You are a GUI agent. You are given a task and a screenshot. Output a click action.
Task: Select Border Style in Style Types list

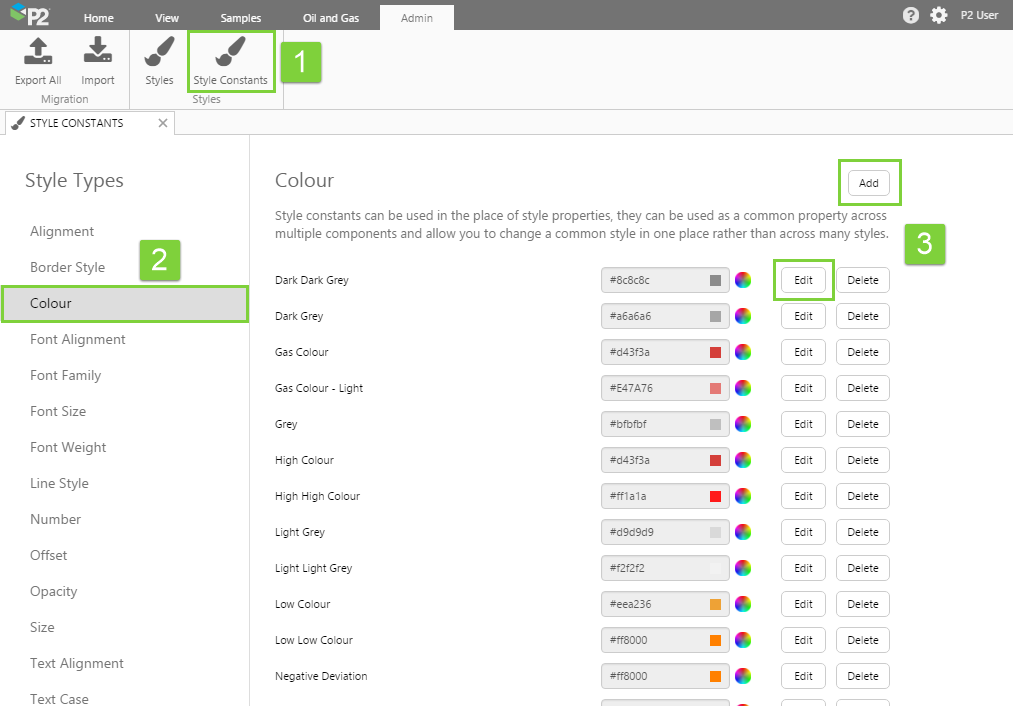click(x=67, y=267)
